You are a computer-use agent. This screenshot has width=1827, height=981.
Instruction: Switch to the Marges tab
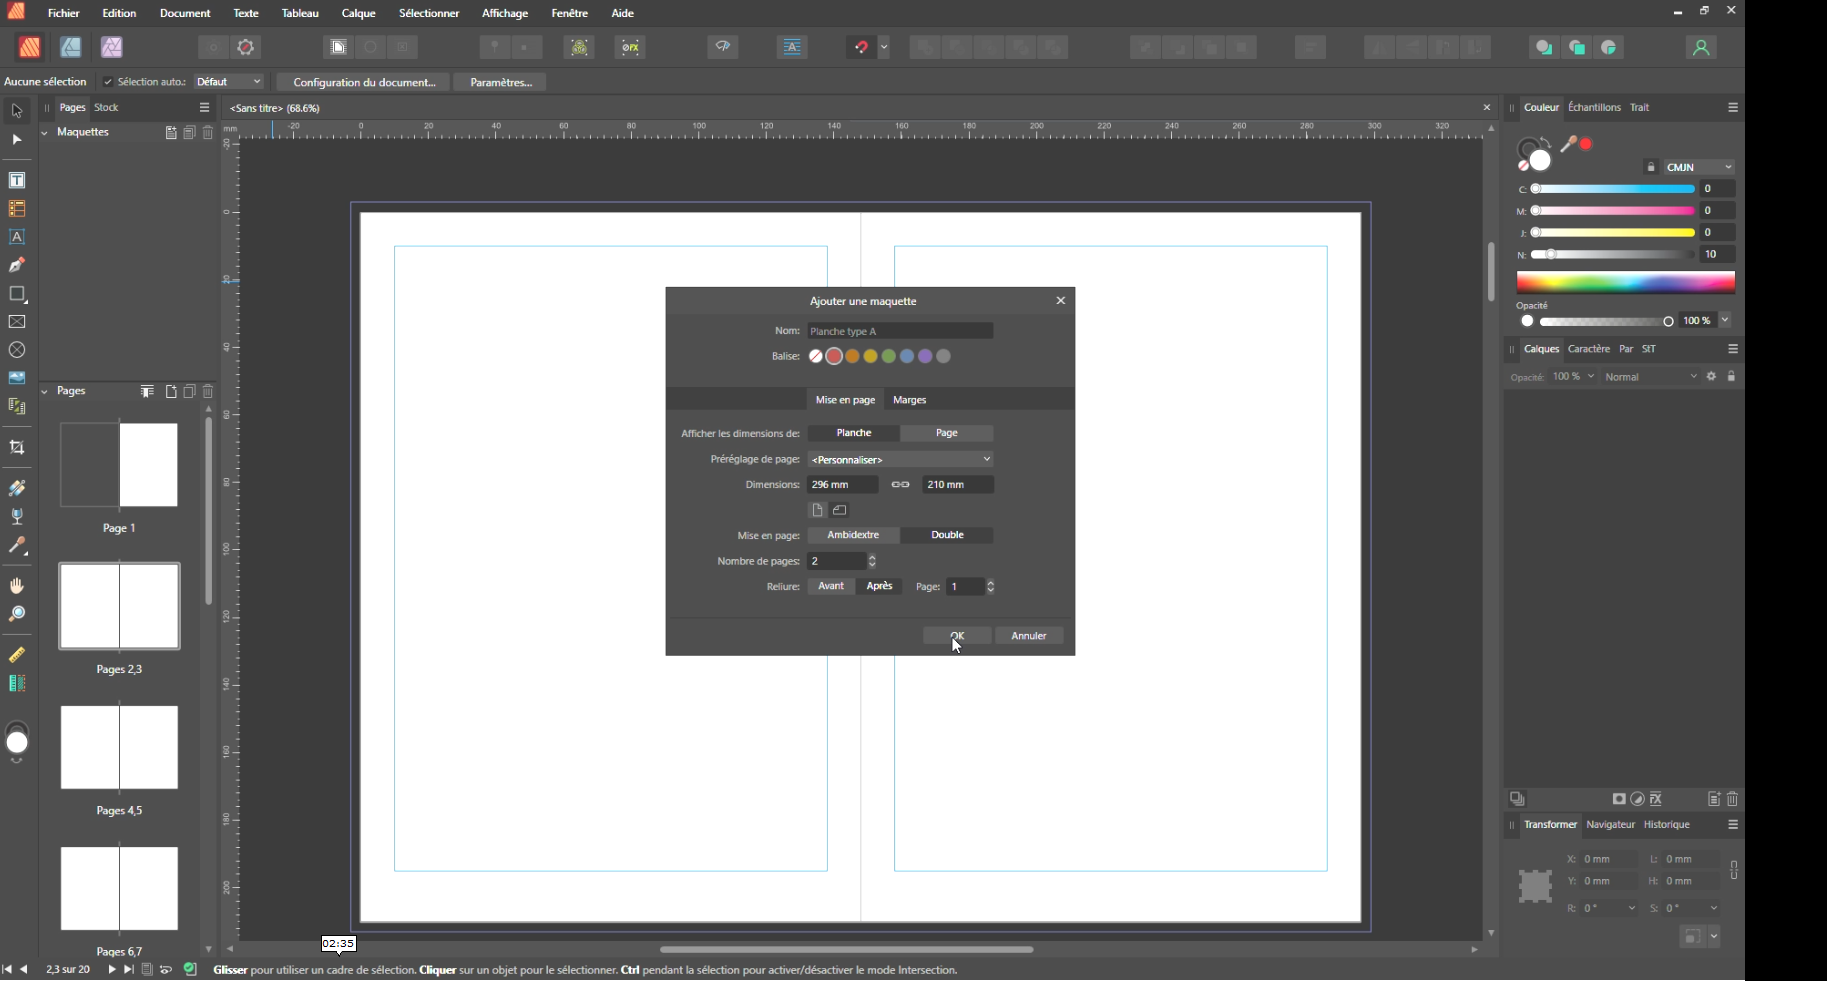(x=909, y=400)
